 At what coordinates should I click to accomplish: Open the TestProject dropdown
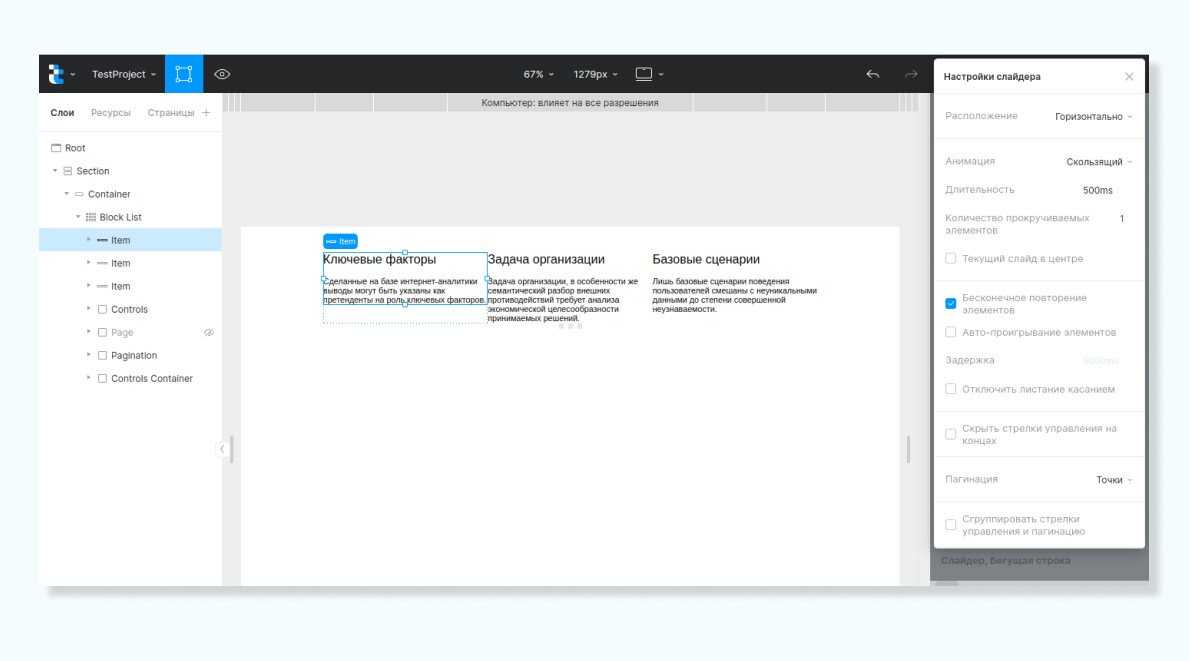pos(124,74)
